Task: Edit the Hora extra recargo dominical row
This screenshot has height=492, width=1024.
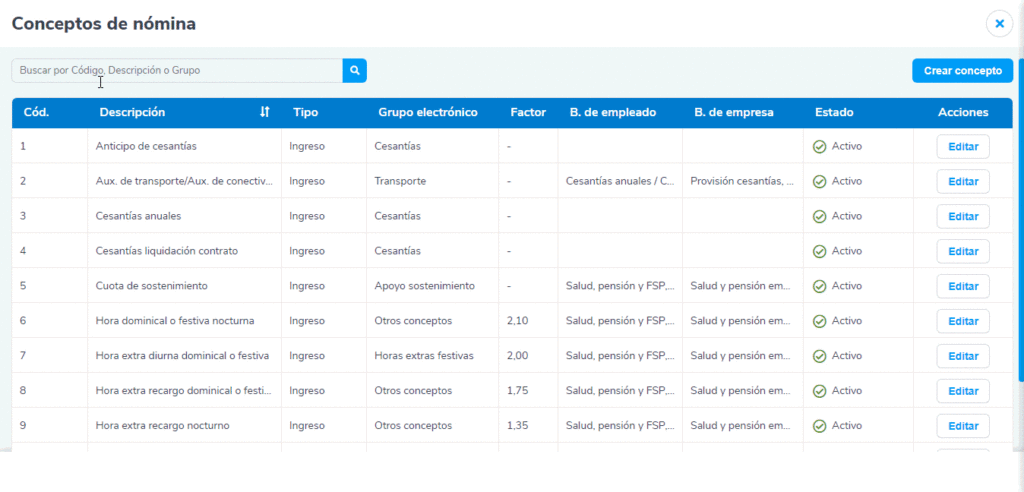Action: (962, 392)
